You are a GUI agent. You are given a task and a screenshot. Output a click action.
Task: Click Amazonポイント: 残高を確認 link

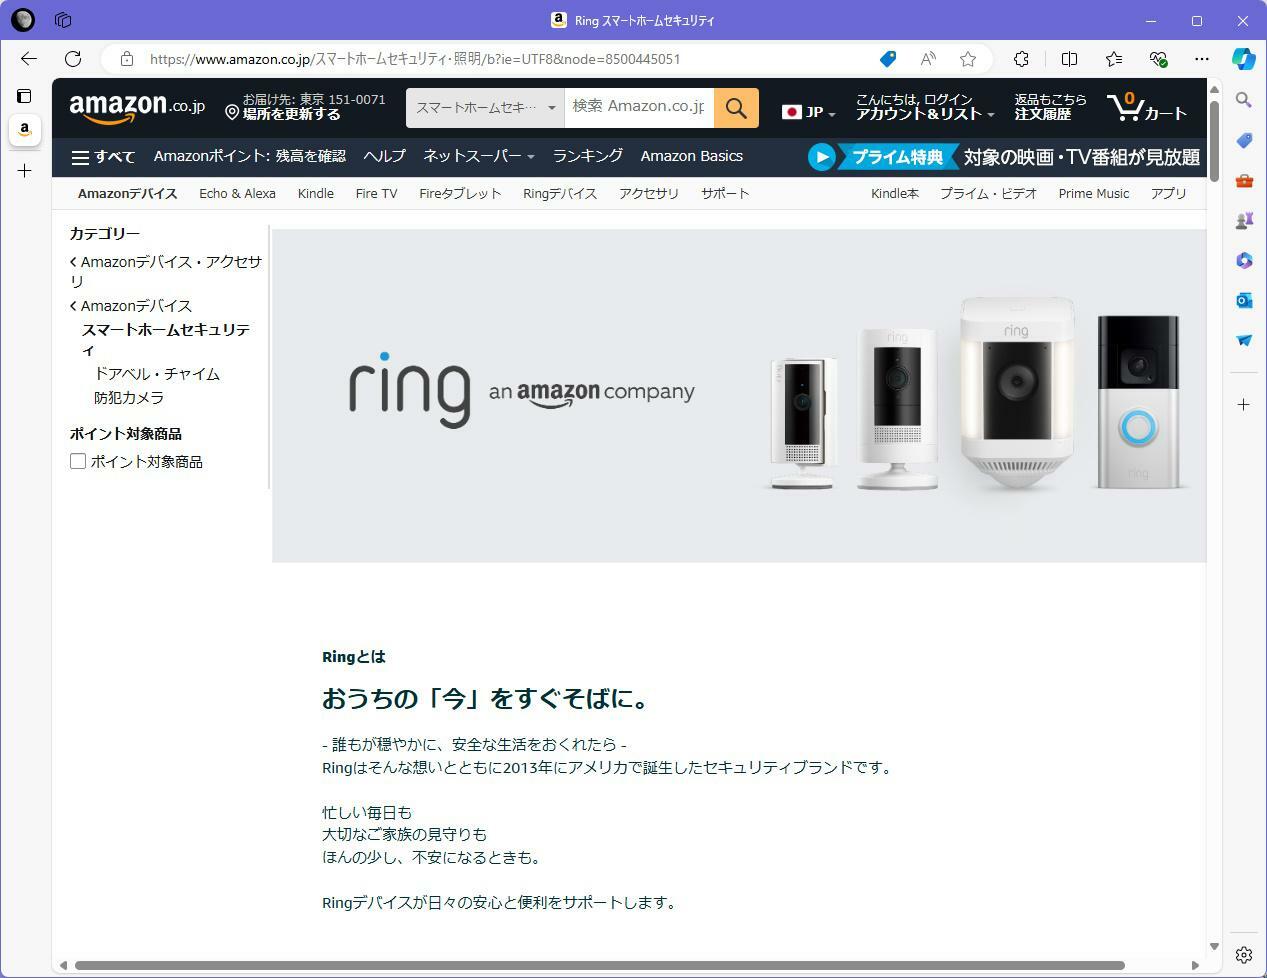coord(250,156)
